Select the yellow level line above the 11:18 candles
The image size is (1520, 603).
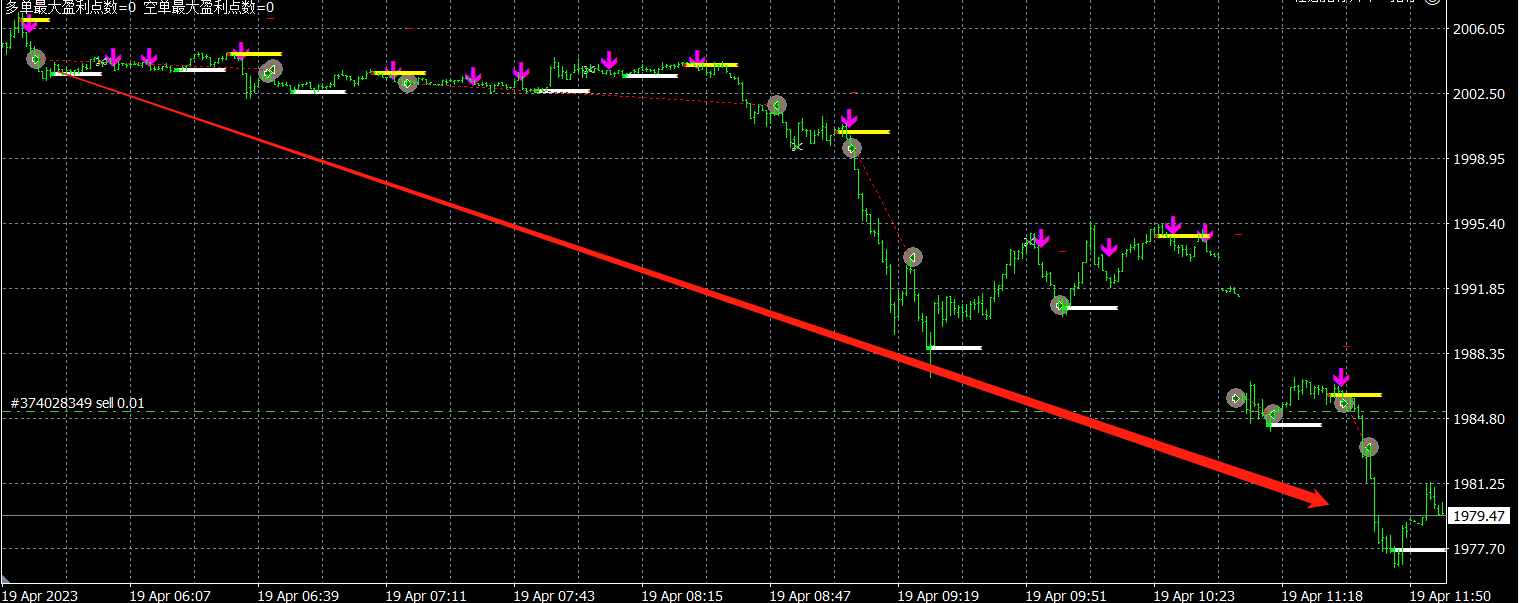(1356, 395)
